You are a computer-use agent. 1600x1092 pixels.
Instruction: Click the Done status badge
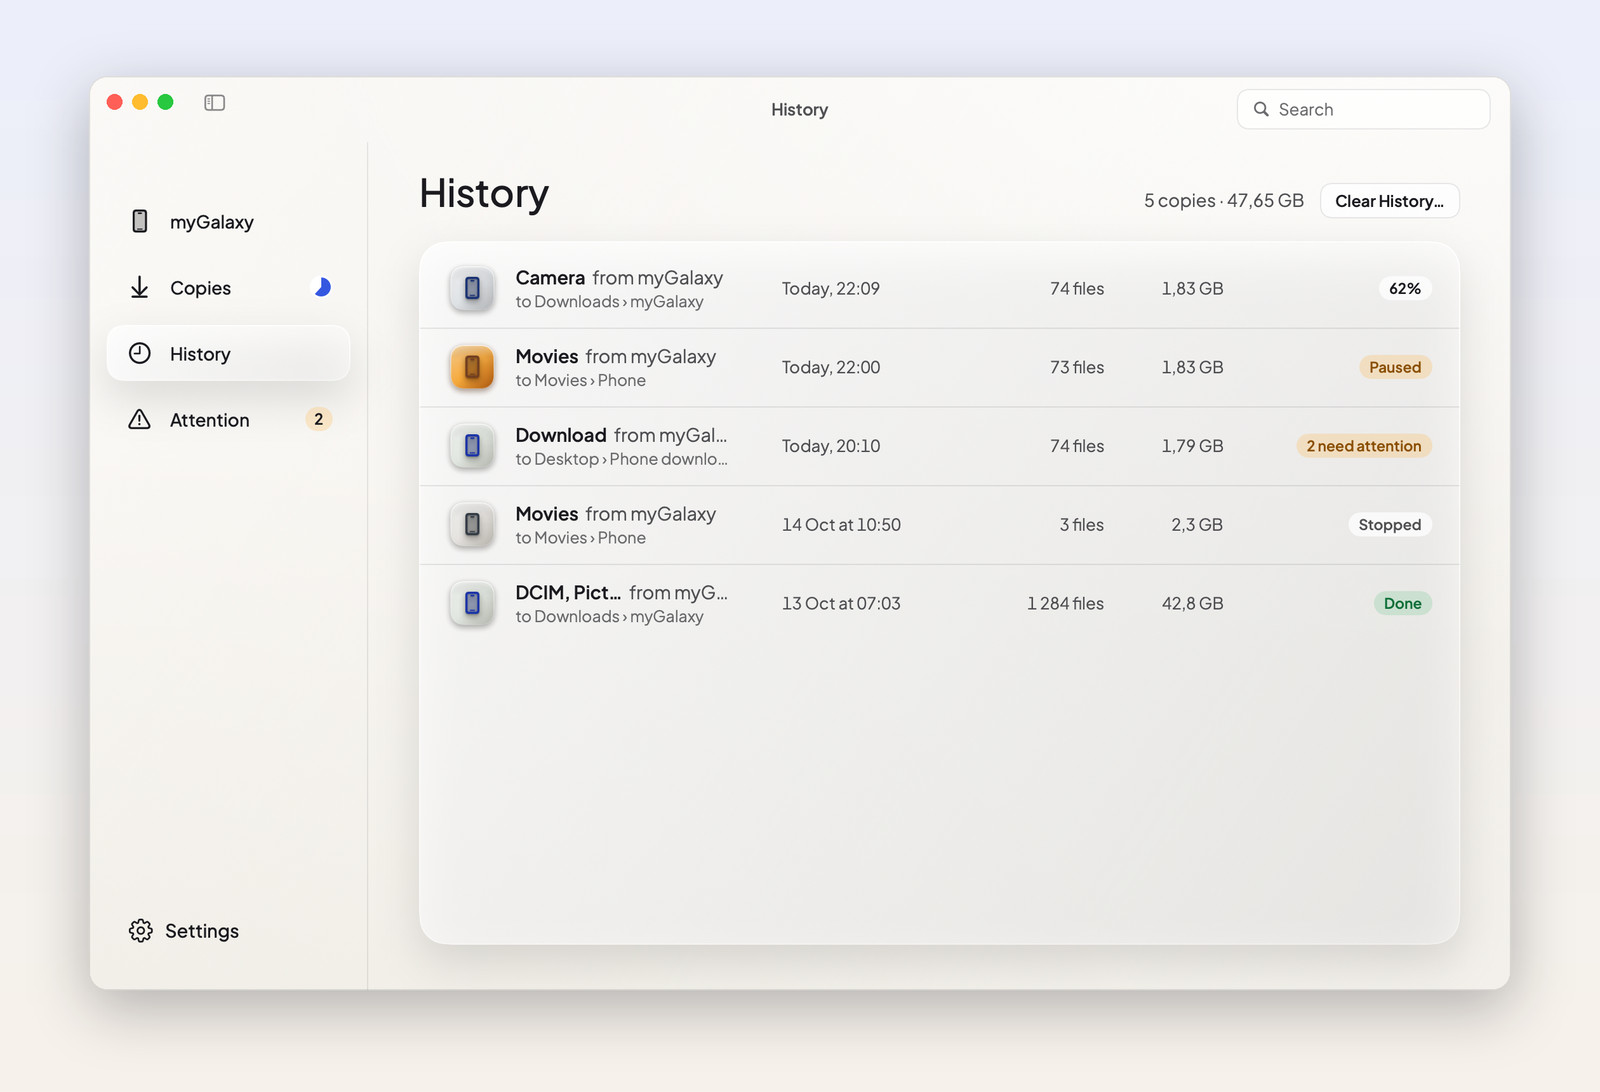pyautogui.click(x=1402, y=603)
